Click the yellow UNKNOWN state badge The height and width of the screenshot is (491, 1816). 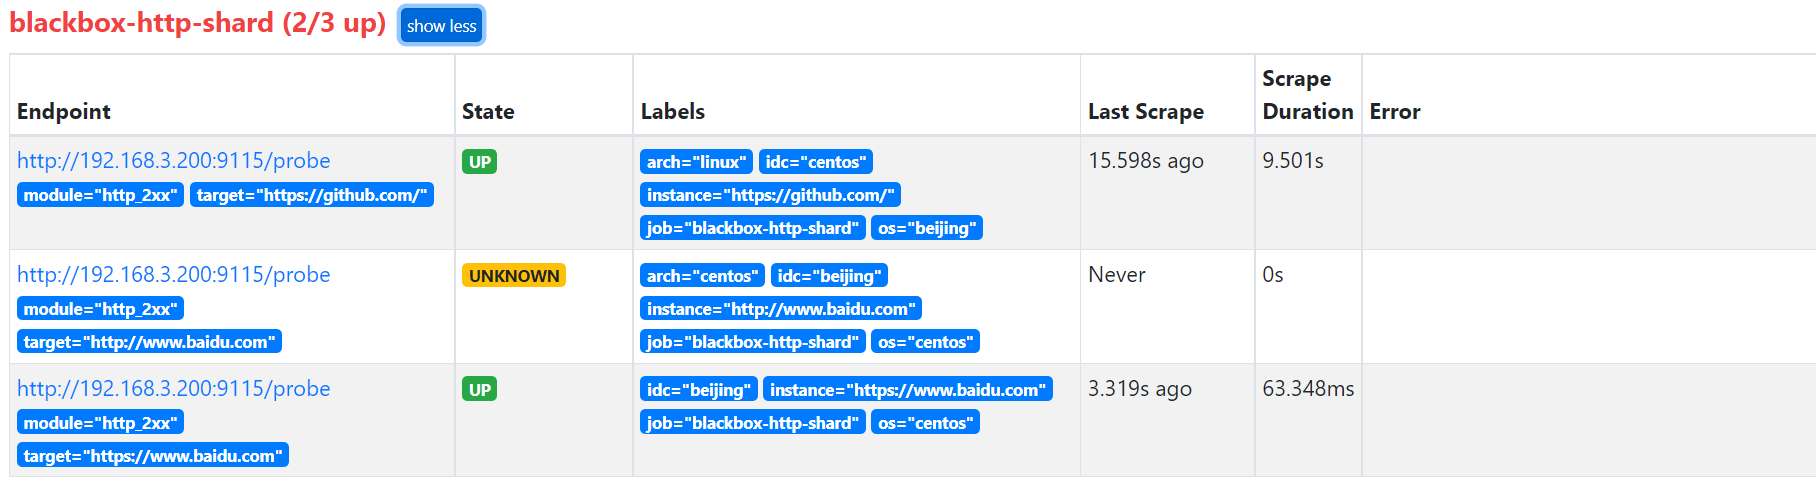pos(514,276)
